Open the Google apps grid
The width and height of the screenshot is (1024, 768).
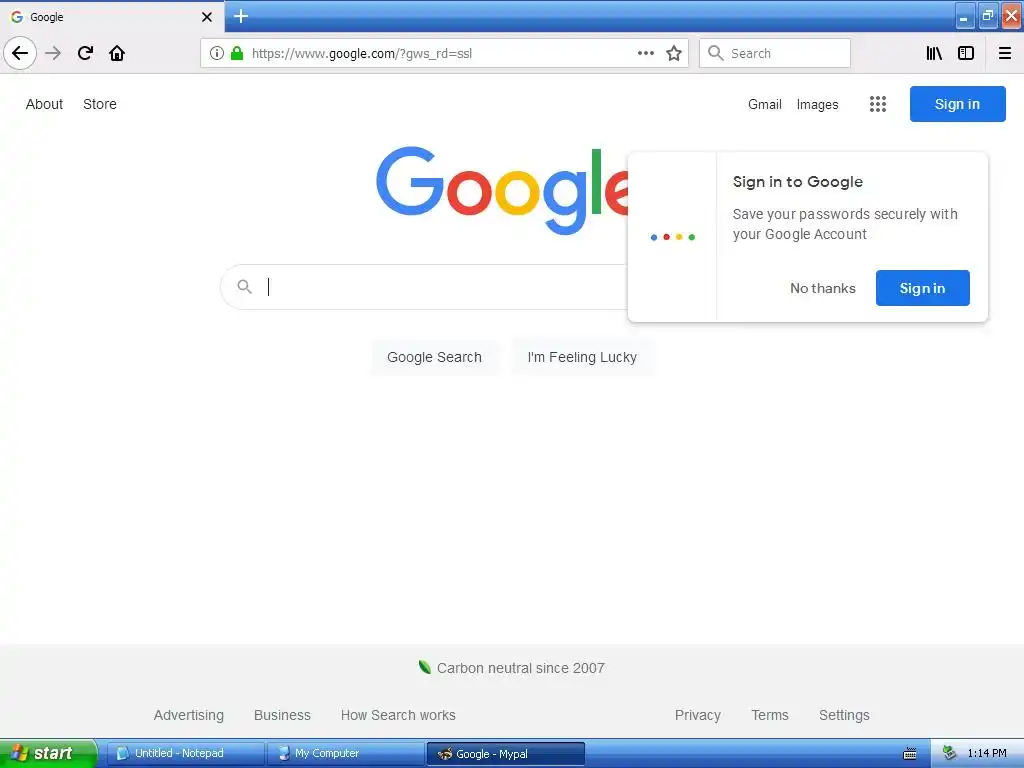pos(878,104)
